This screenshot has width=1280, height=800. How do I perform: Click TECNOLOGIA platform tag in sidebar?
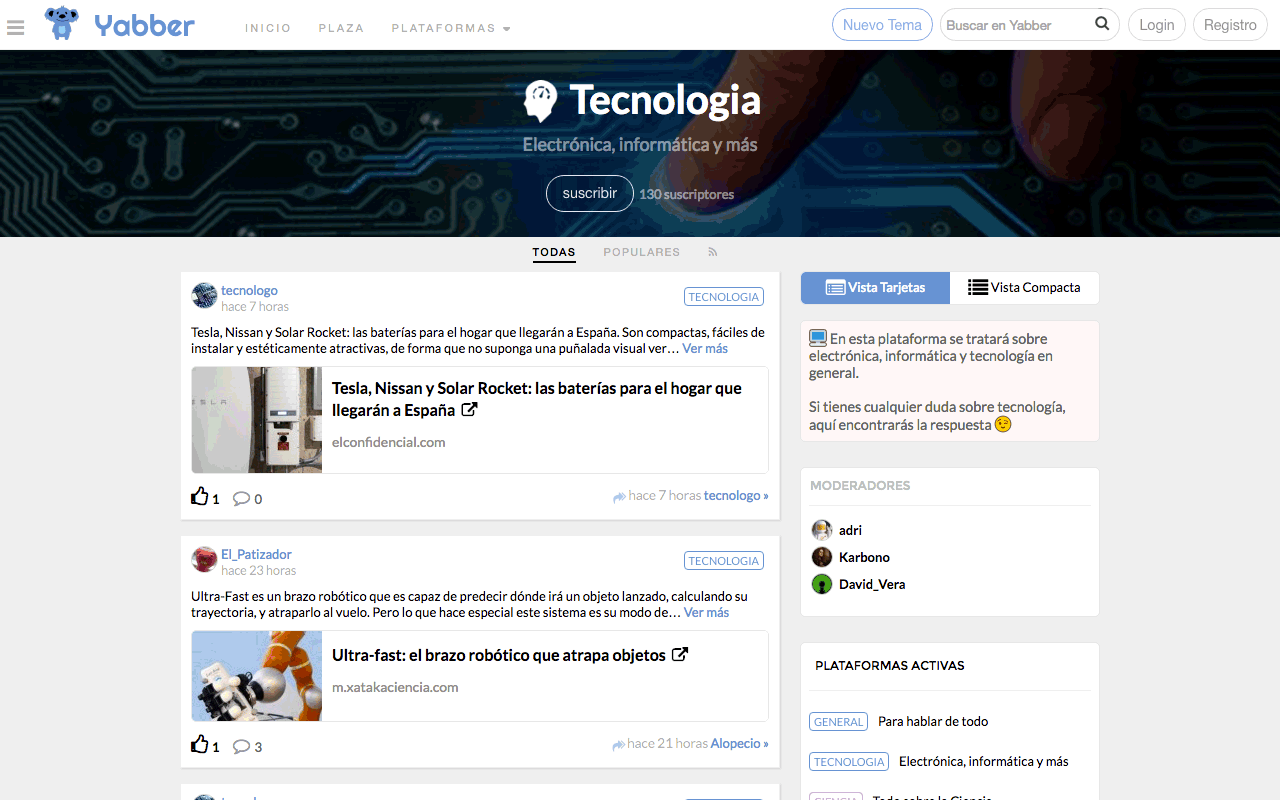pos(849,761)
